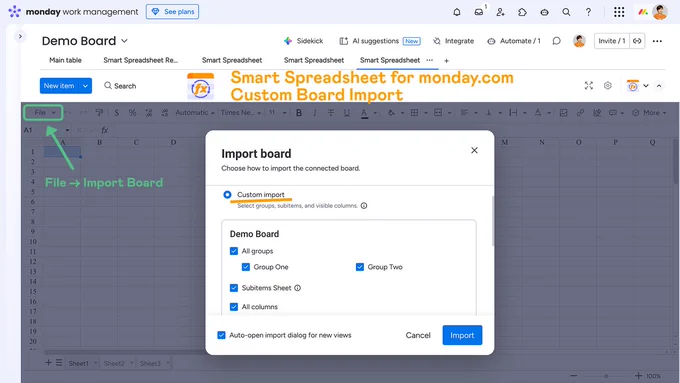
Task: Click the Invite / 1 button
Action: tap(612, 41)
